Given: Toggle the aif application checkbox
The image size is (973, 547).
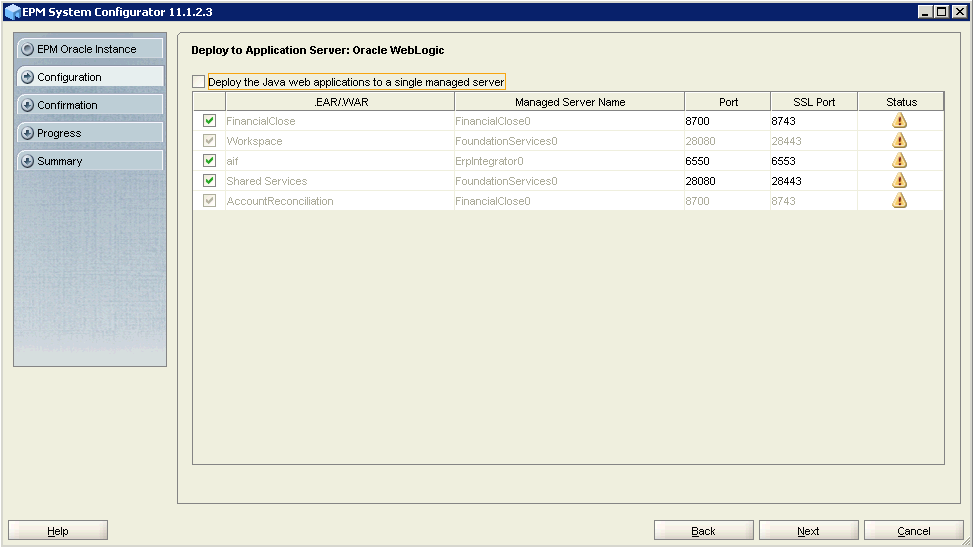Looking at the screenshot, I should 209,161.
